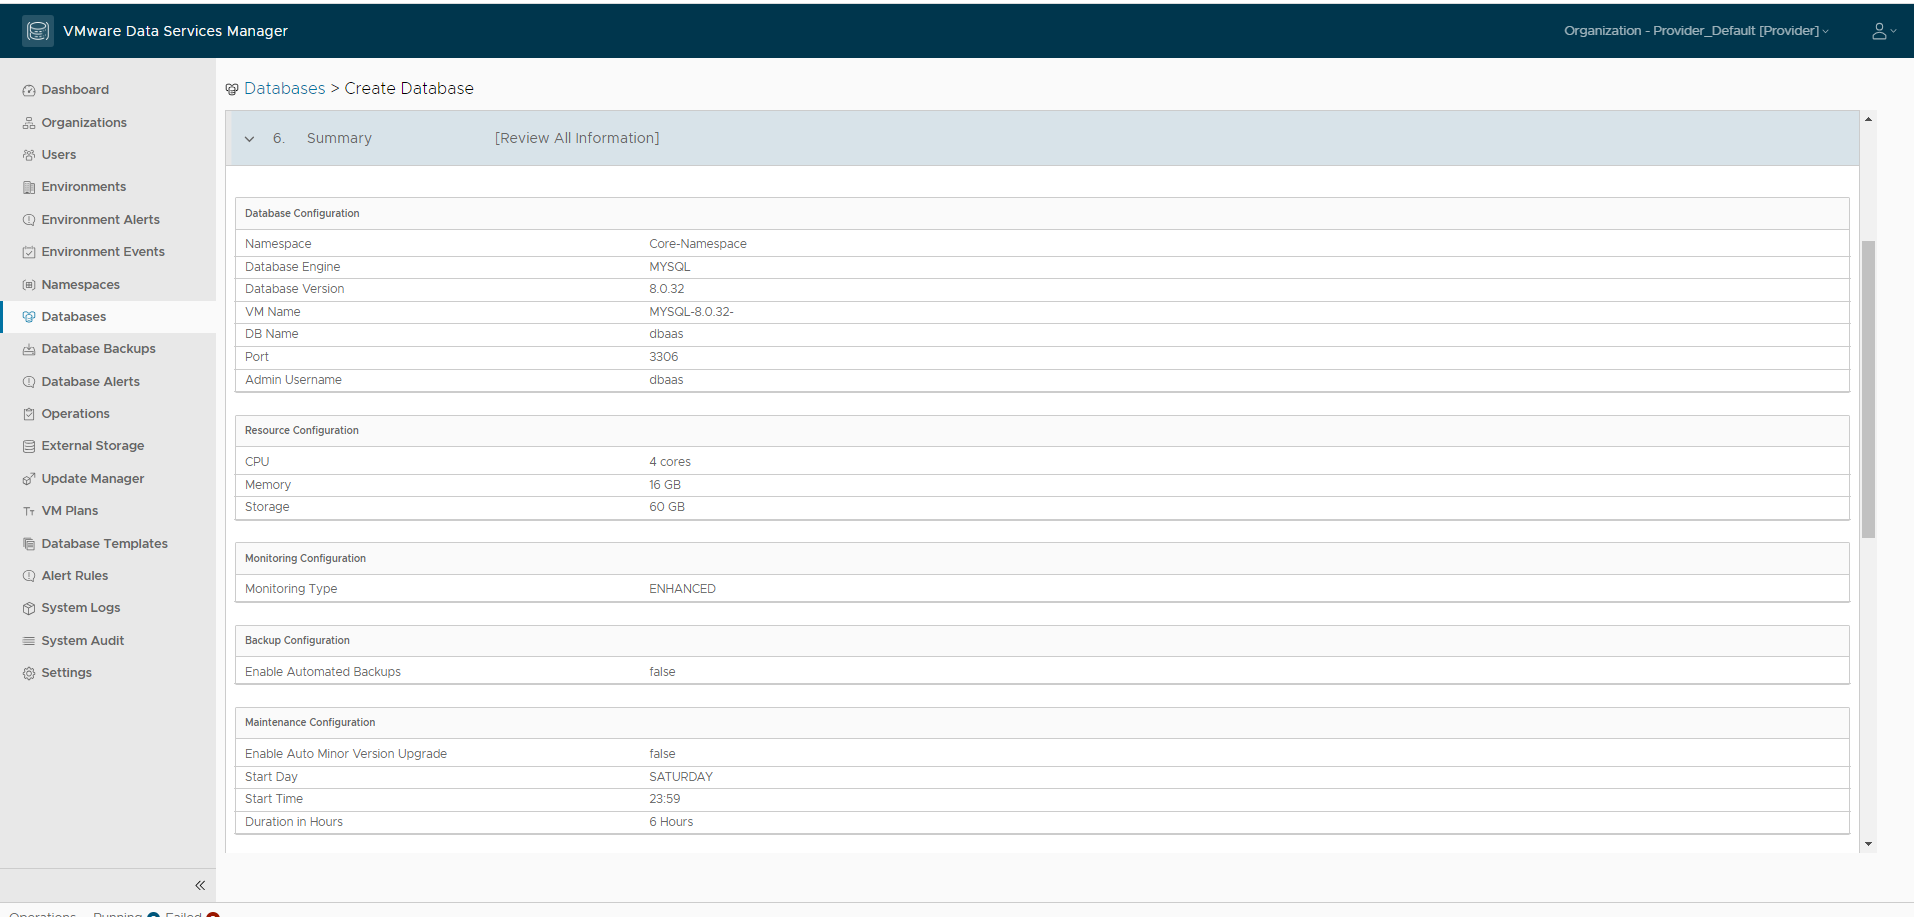Image resolution: width=1914 pixels, height=917 pixels.
Task: Click the VM Plans sidebar icon
Action: 29,511
